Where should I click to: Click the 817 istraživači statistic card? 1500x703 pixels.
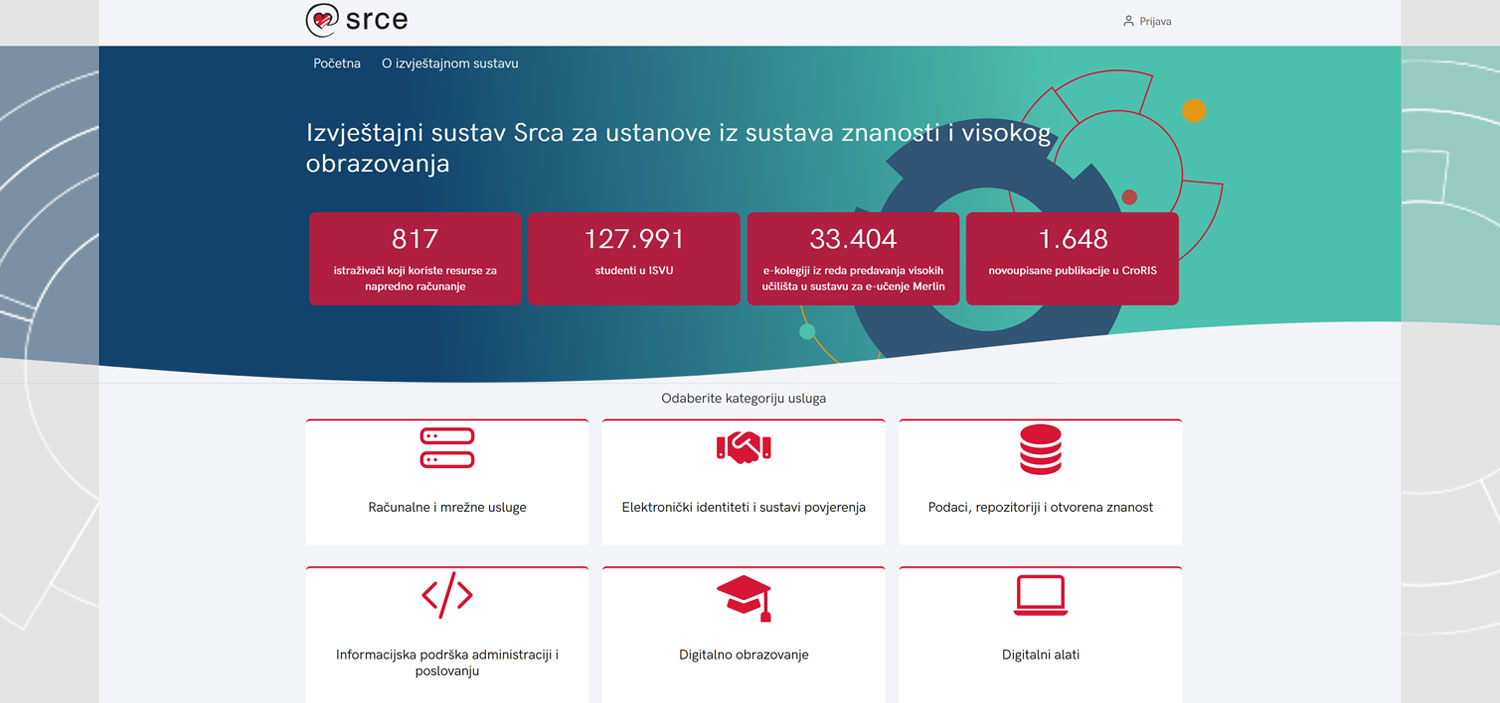[x=415, y=258]
